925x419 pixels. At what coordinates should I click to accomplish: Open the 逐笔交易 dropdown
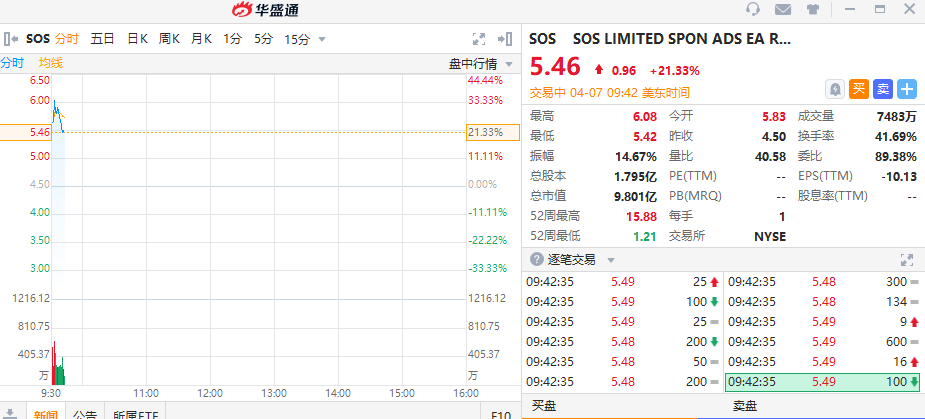(611, 260)
